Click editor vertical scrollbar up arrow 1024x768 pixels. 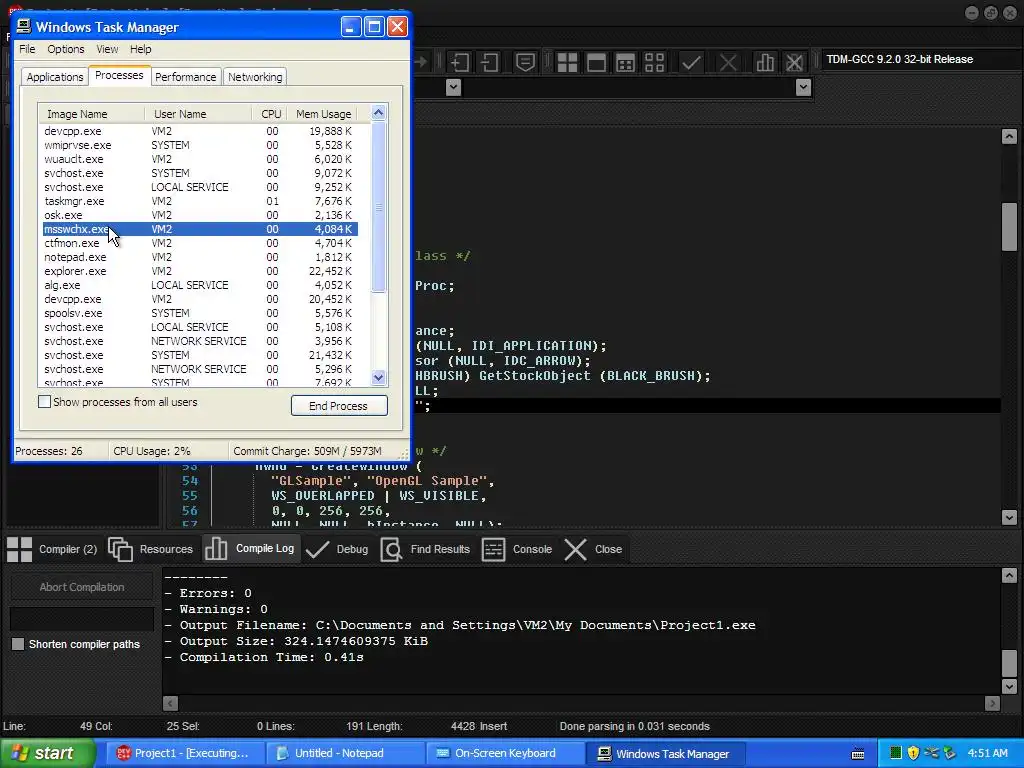(1009, 136)
